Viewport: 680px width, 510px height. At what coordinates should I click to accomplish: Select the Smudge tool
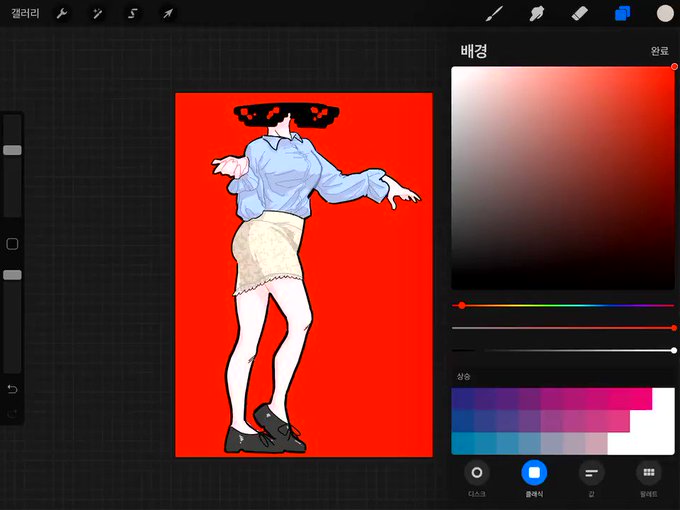[537, 13]
